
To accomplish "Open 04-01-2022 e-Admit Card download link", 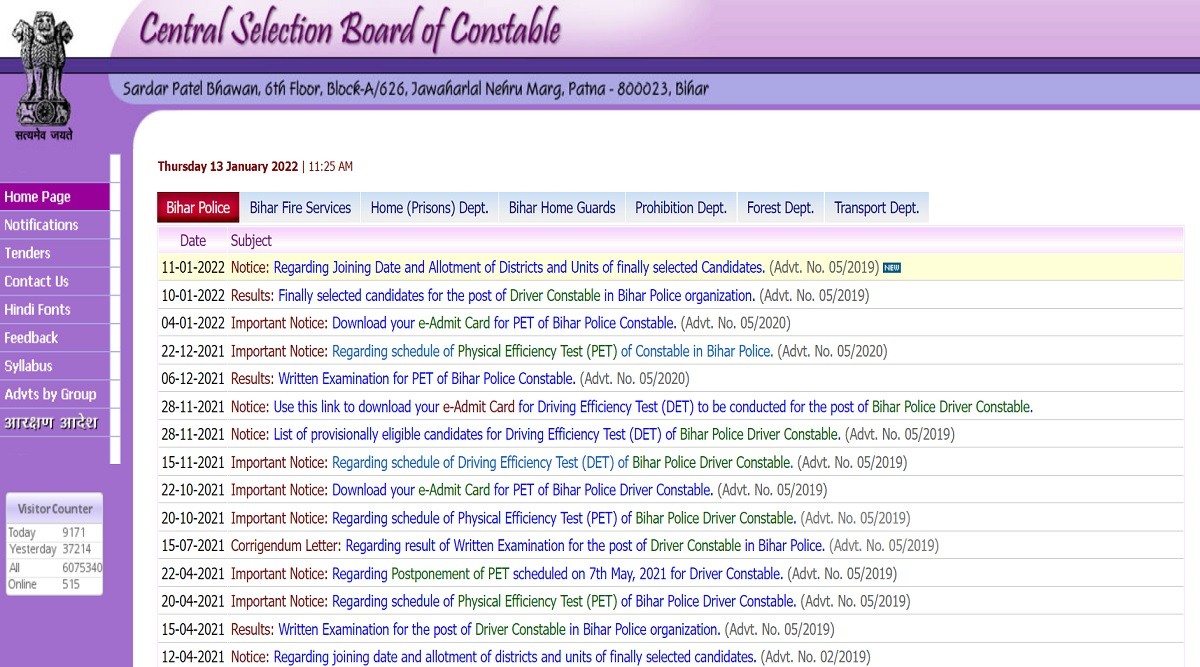I will tap(504, 323).
